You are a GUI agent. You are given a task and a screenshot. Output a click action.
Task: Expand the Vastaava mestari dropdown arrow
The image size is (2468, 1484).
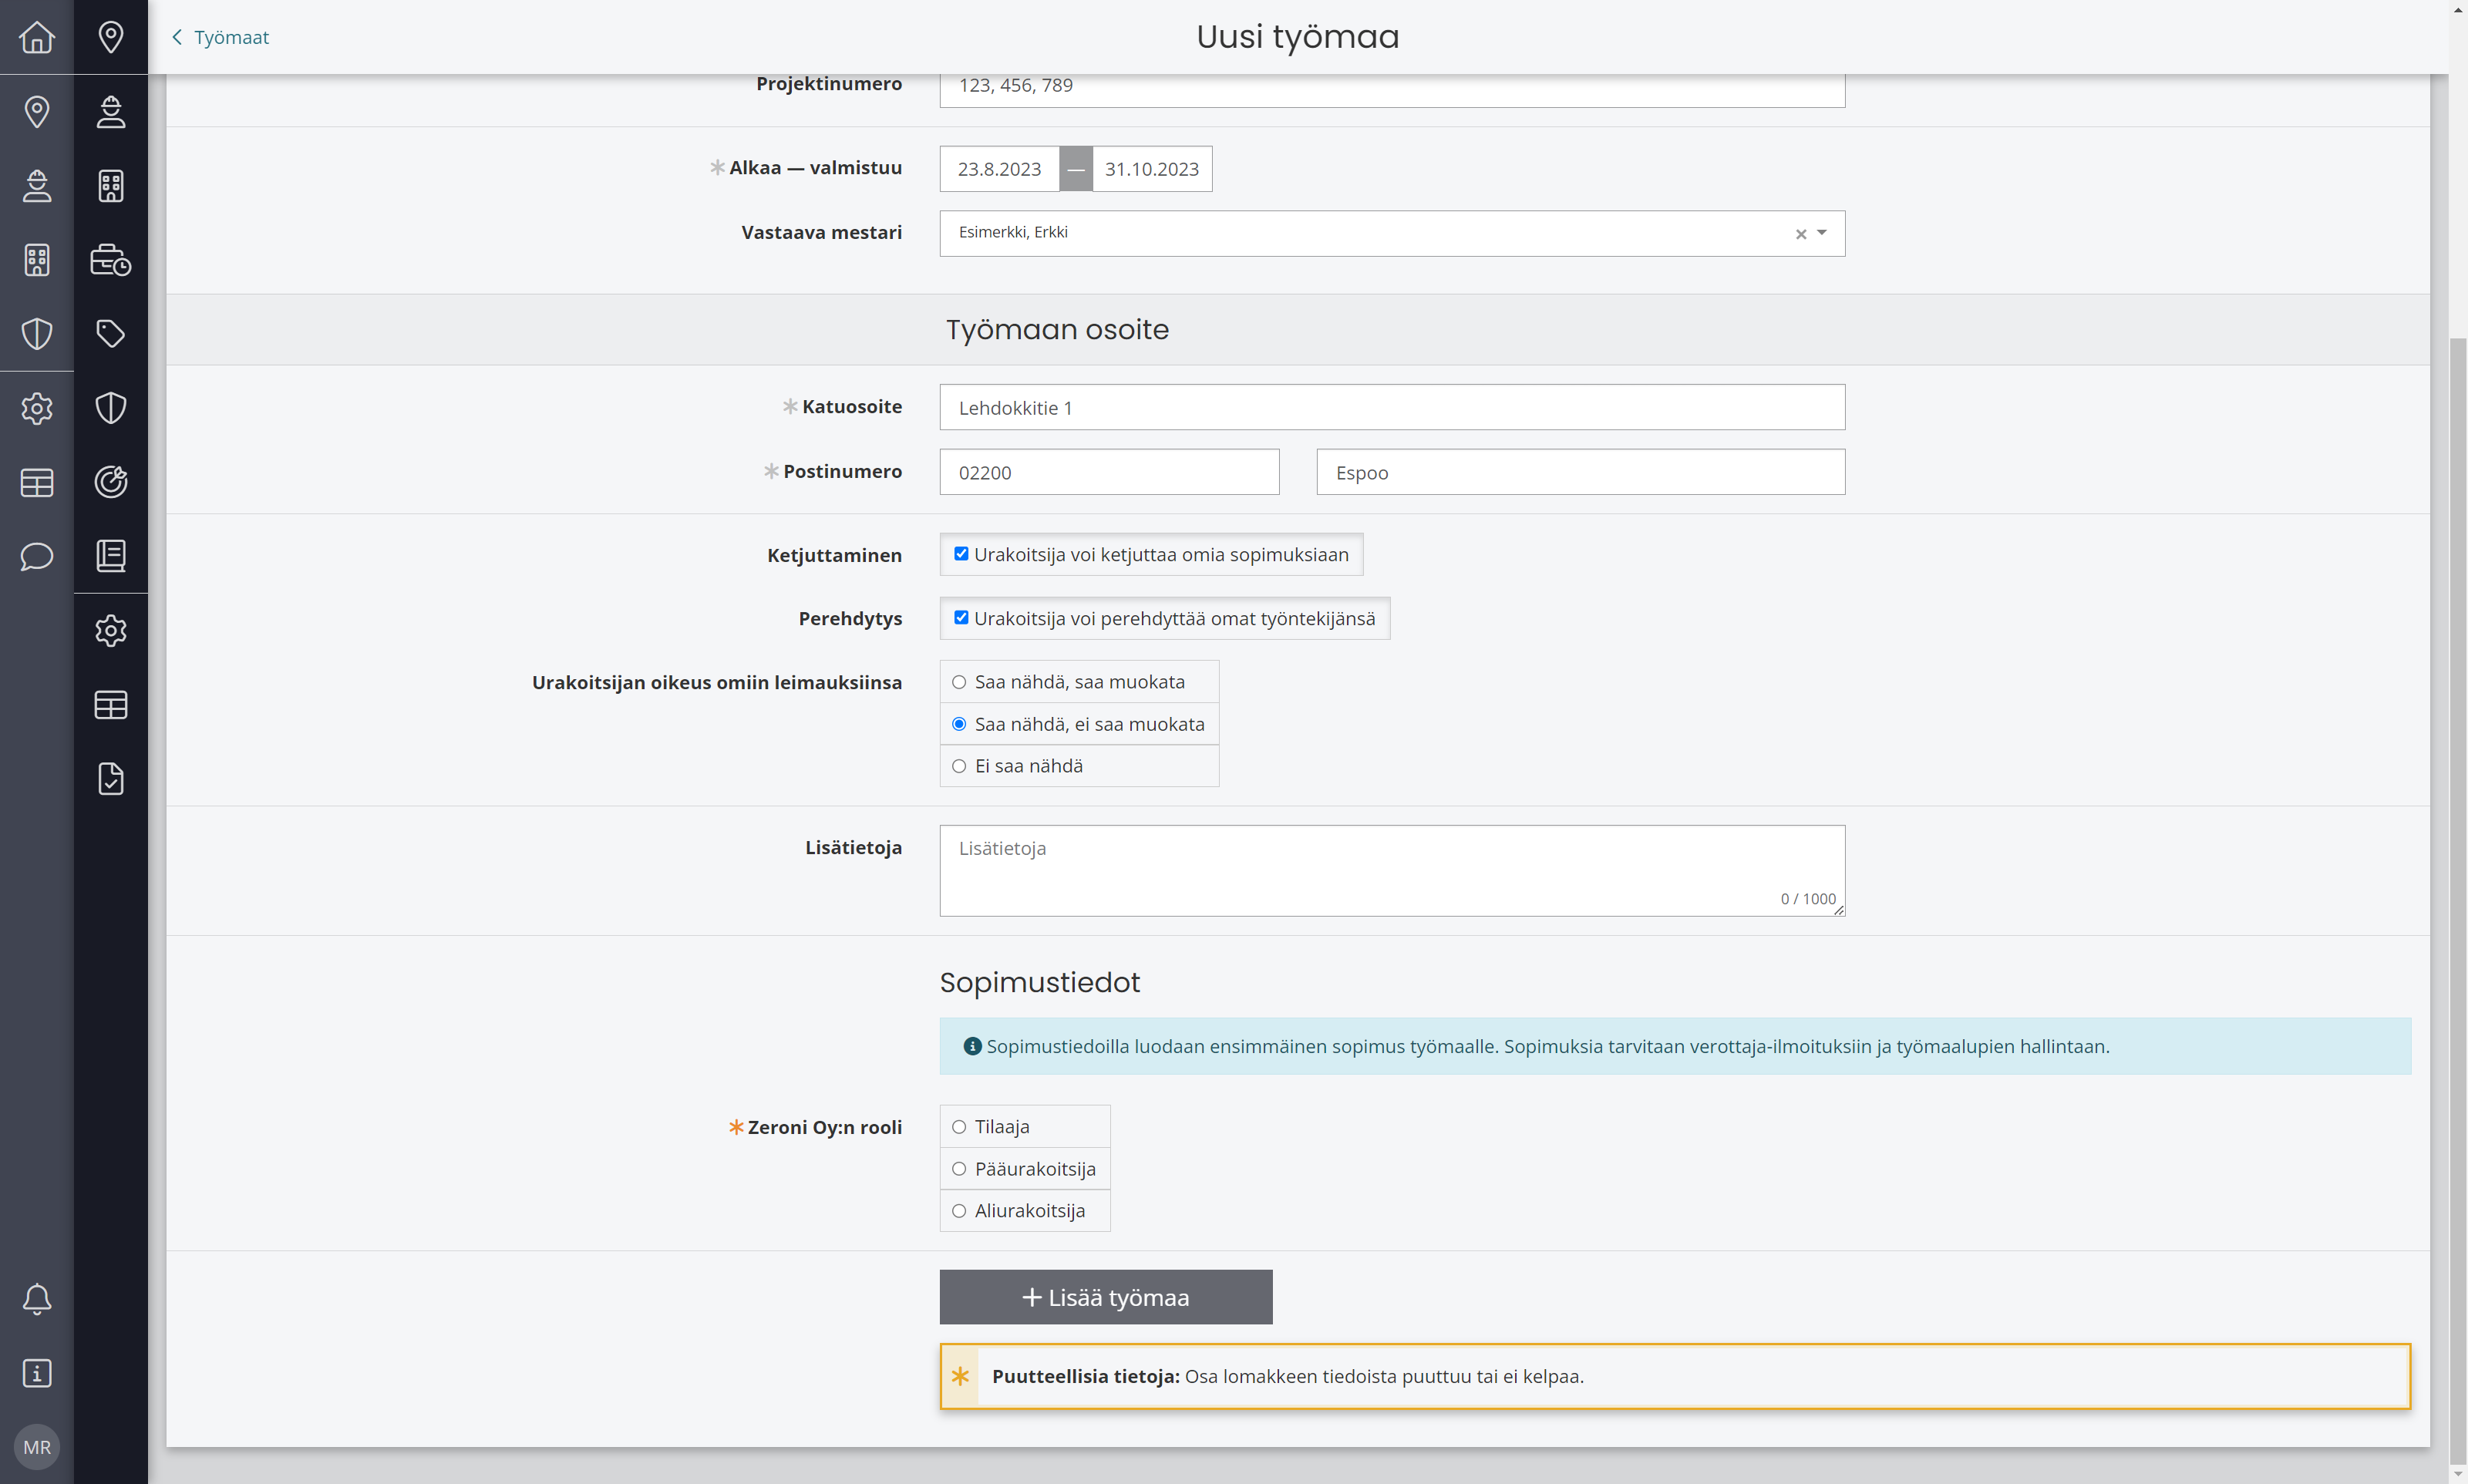tap(1822, 233)
